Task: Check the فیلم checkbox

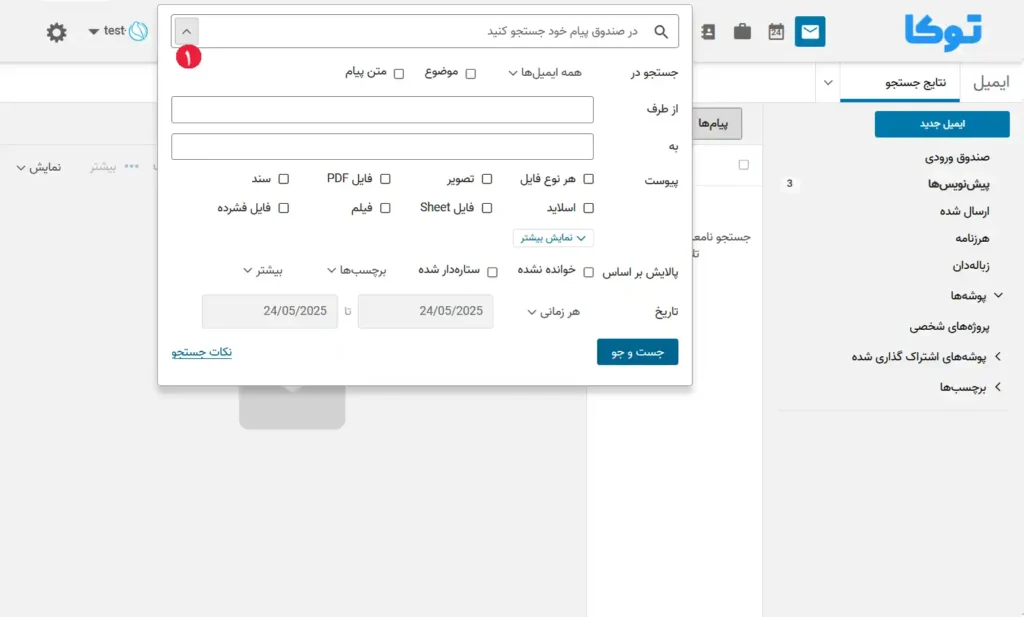Action: tap(385, 208)
